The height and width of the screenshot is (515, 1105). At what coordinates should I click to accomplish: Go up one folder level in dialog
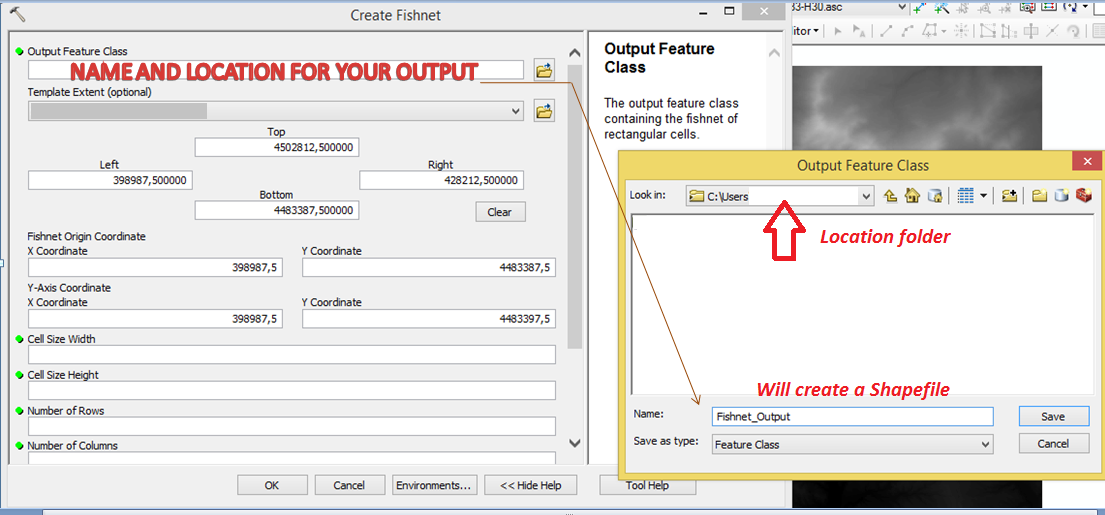[891, 196]
